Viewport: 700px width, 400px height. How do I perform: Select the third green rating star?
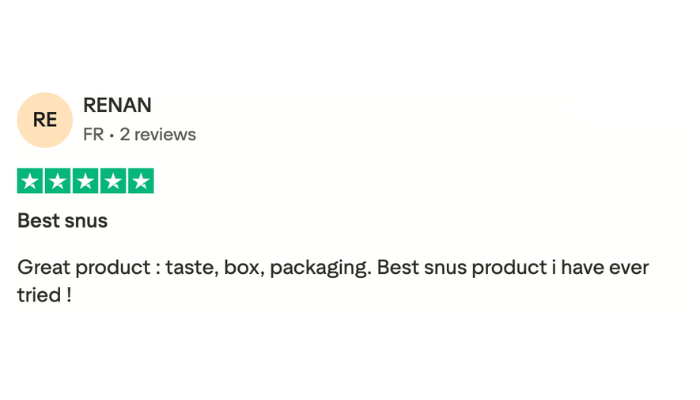click(85, 181)
